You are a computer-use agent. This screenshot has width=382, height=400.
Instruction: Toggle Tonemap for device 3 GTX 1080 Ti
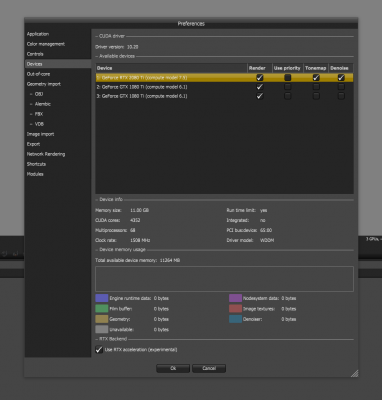(x=316, y=96)
